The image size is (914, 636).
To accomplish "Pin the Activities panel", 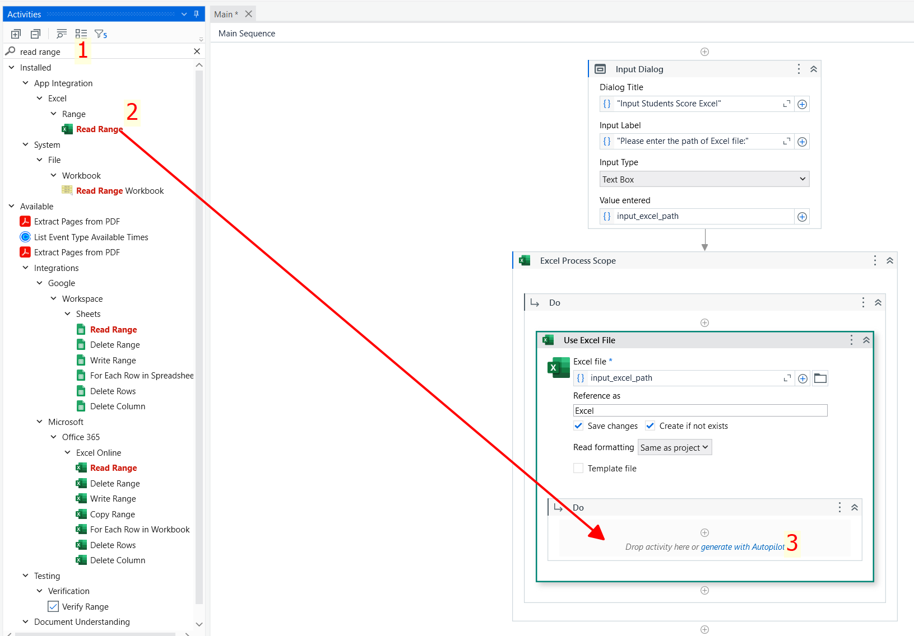I will coord(196,14).
